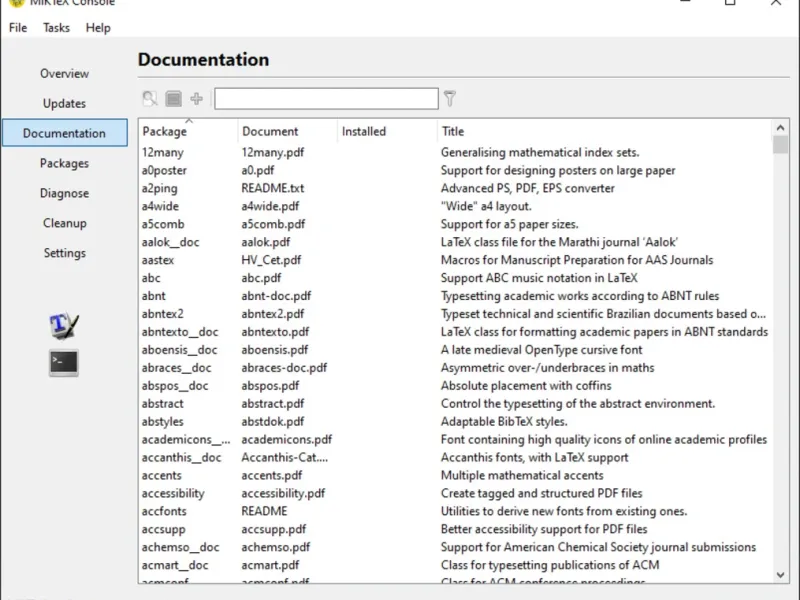Image resolution: width=800 pixels, height=600 pixels.
Task: Click title 'Absolute placement with coffins'
Action: coord(526,386)
